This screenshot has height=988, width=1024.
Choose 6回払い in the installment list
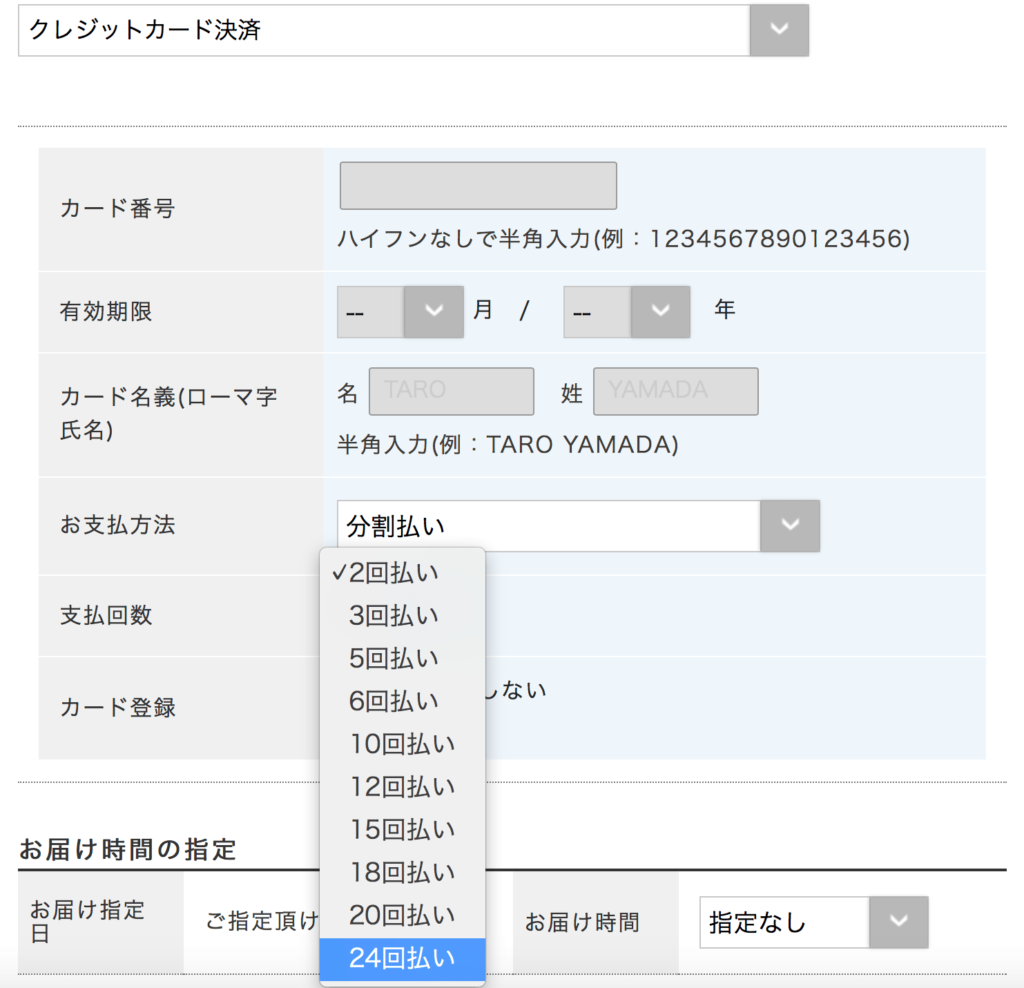pyautogui.click(x=402, y=701)
